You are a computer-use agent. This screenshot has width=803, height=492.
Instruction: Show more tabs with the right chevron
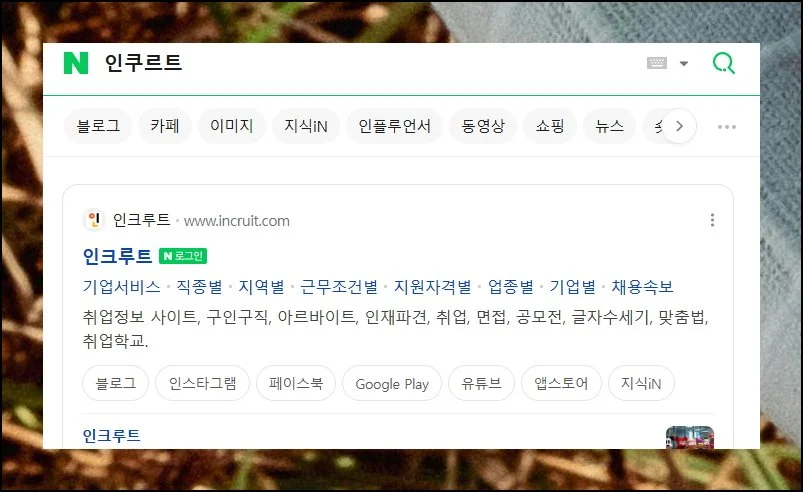pos(679,126)
